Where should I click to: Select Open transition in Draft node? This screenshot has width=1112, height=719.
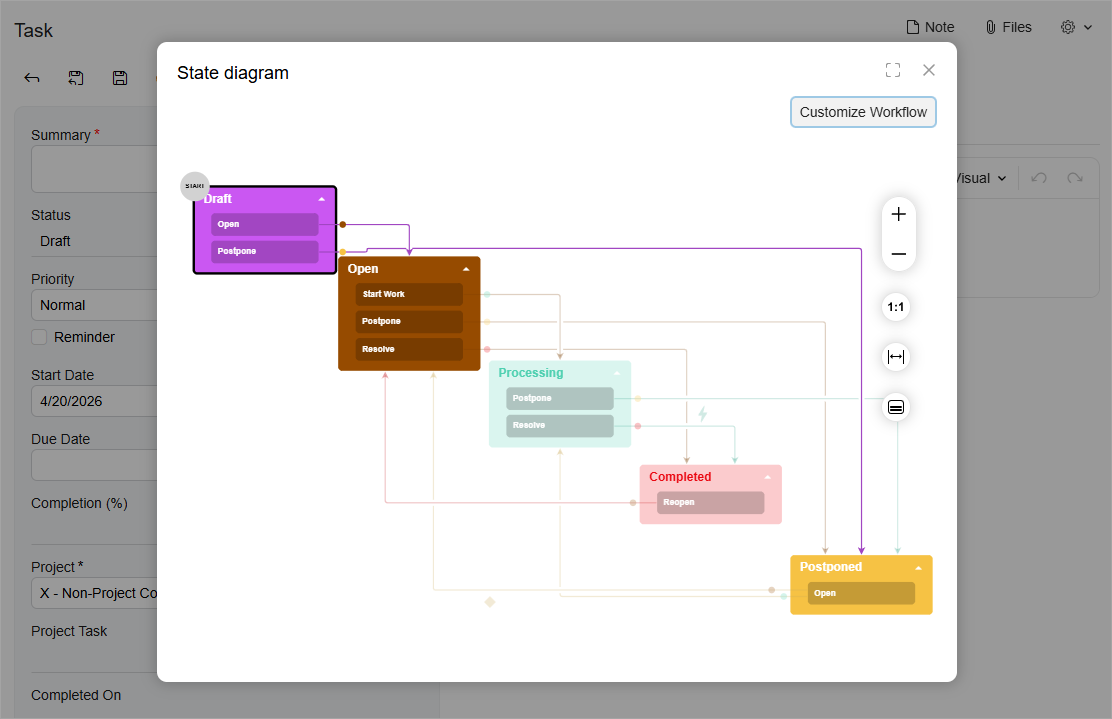(x=265, y=224)
